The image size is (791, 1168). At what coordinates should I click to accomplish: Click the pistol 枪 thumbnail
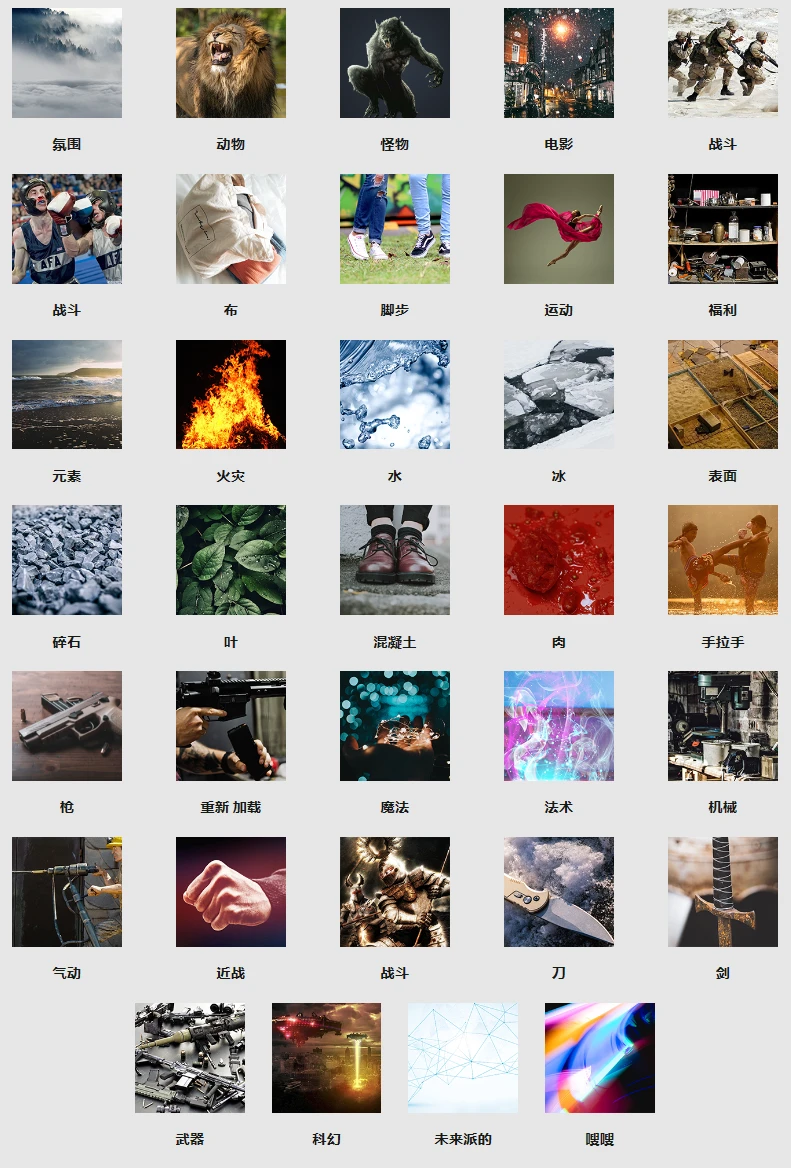click(67, 726)
